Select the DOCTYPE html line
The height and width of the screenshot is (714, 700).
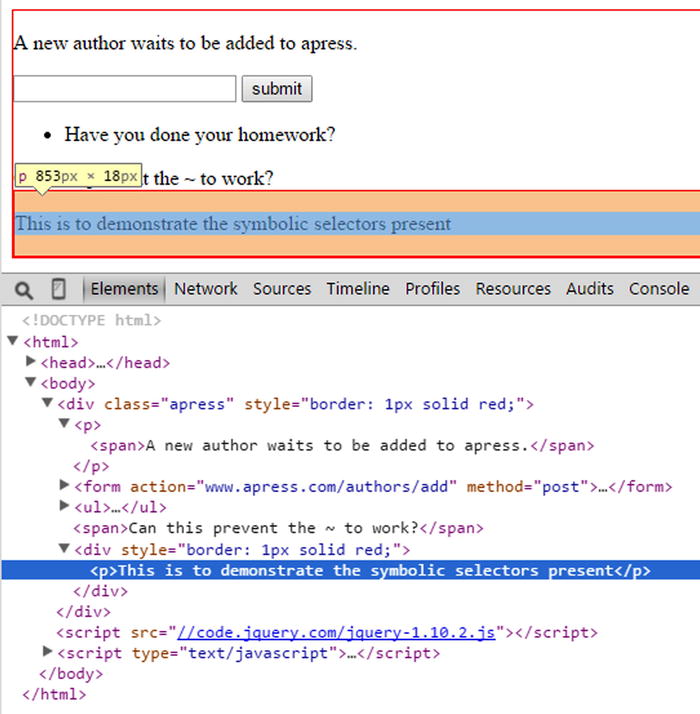(x=92, y=321)
